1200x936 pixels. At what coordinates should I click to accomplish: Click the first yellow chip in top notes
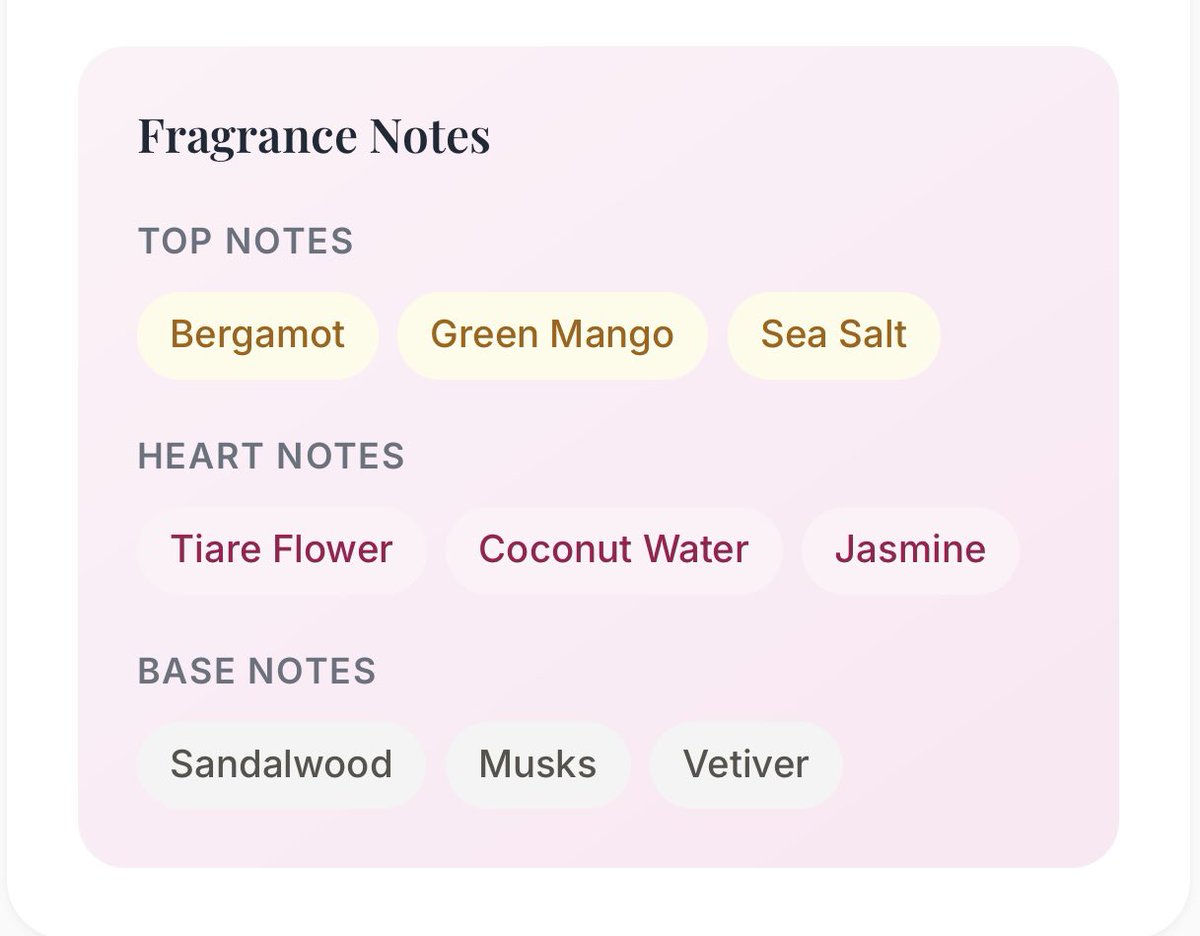(x=258, y=335)
